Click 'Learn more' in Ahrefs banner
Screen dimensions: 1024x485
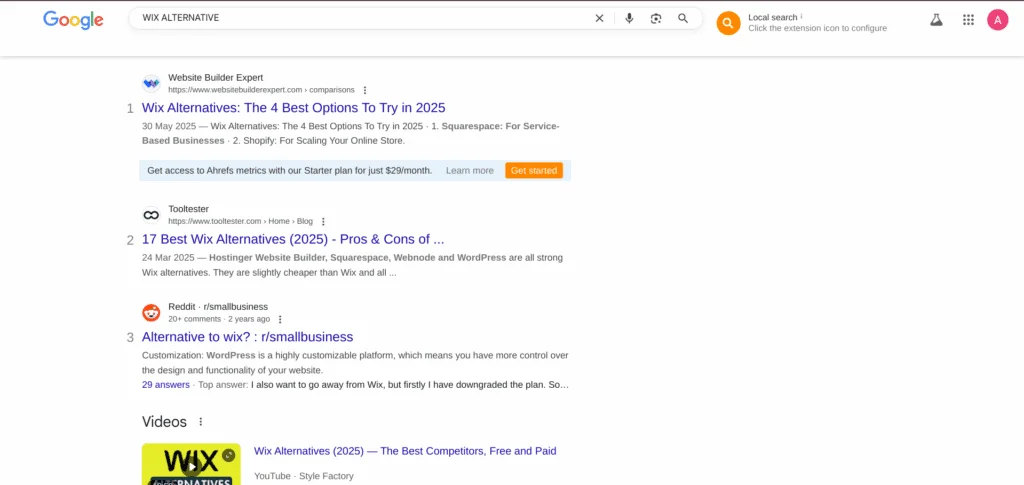tap(469, 171)
